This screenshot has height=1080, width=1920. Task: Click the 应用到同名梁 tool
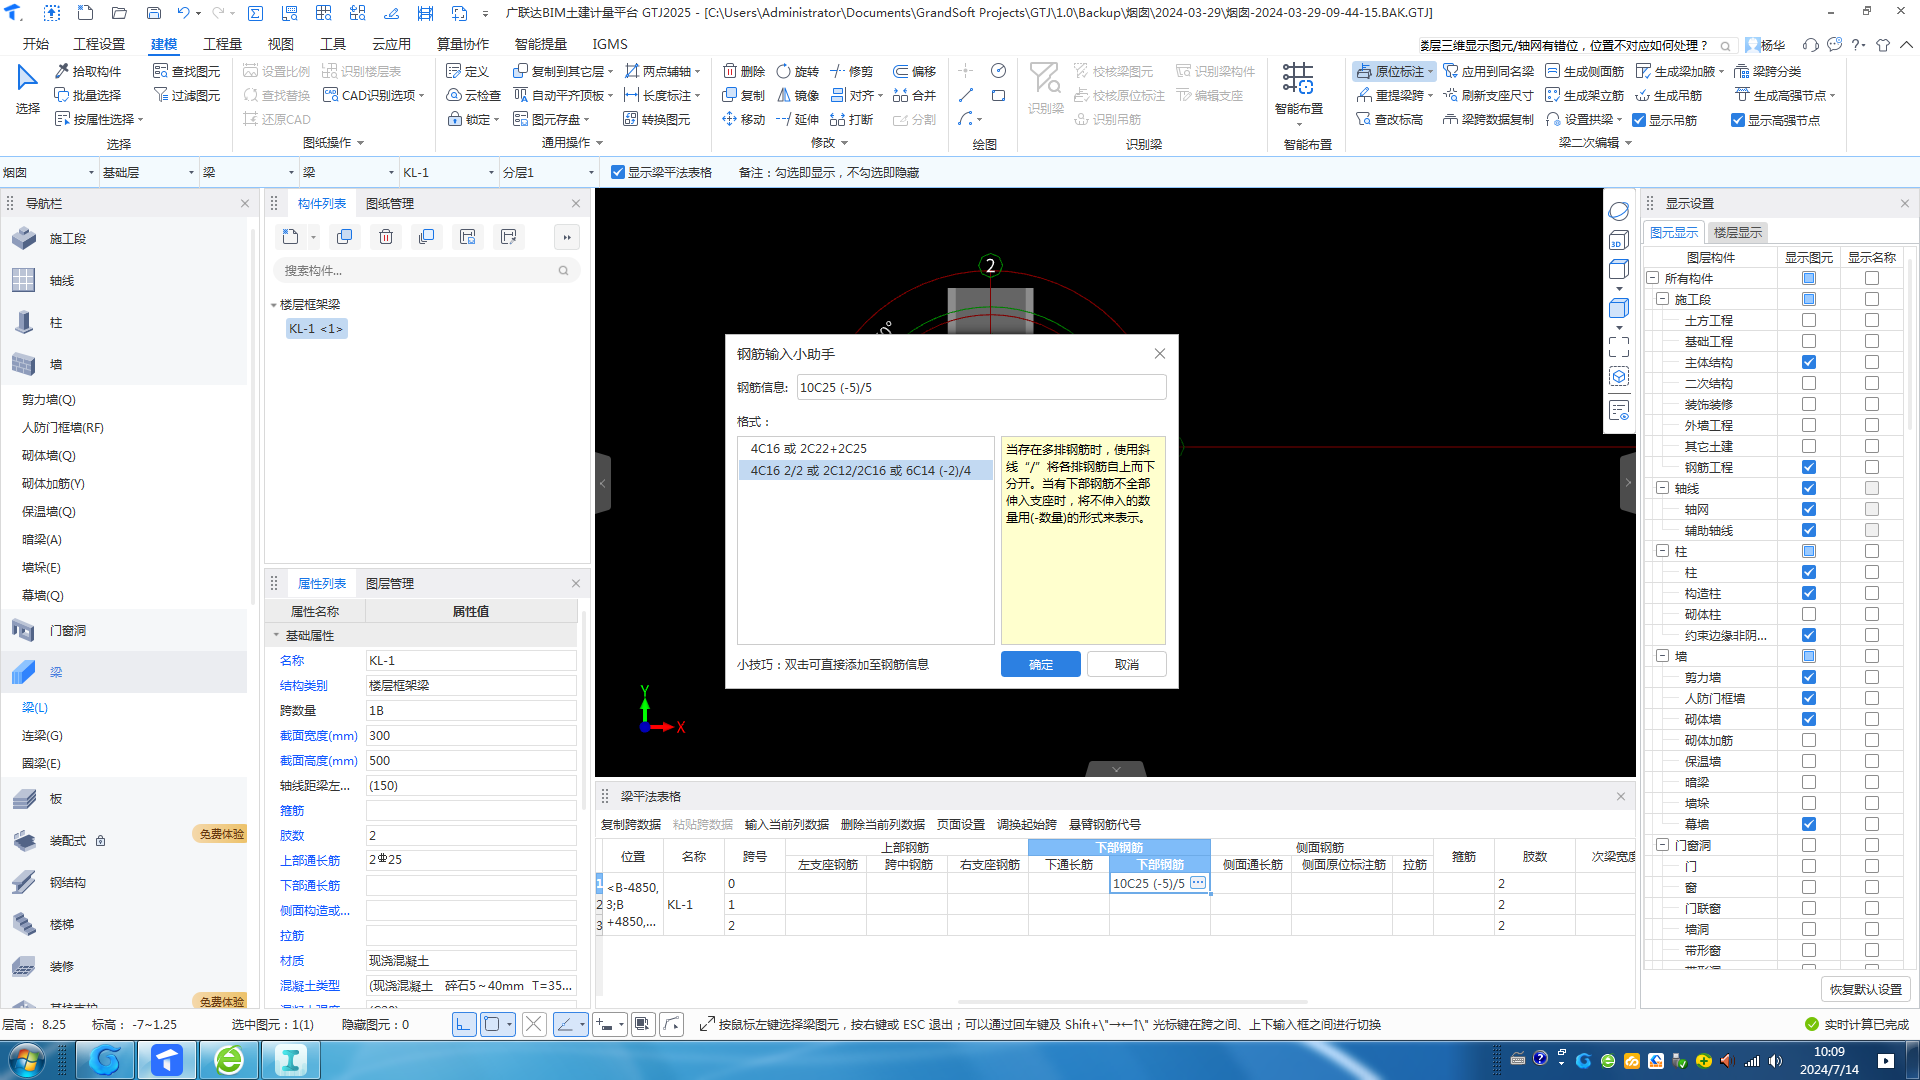(x=1488, y=71)
